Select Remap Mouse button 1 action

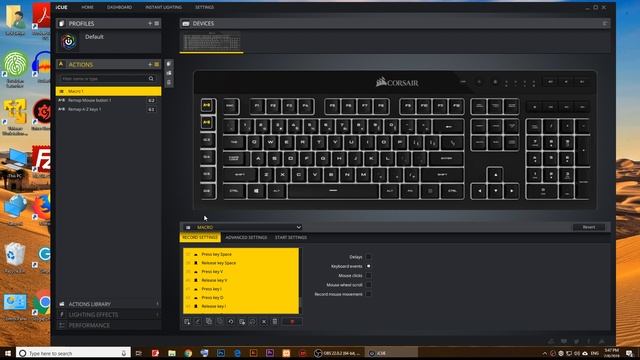click(109, 100)
